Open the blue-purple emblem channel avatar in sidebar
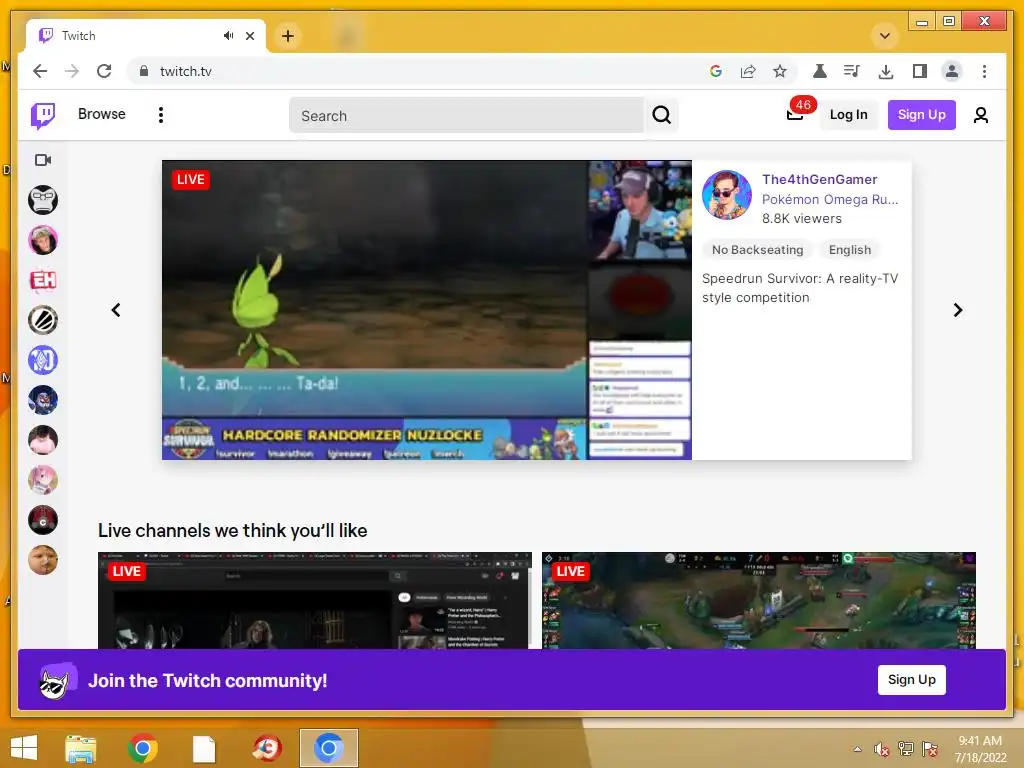The height and width of the screenshot is (768, 1024). pos(43,360)
